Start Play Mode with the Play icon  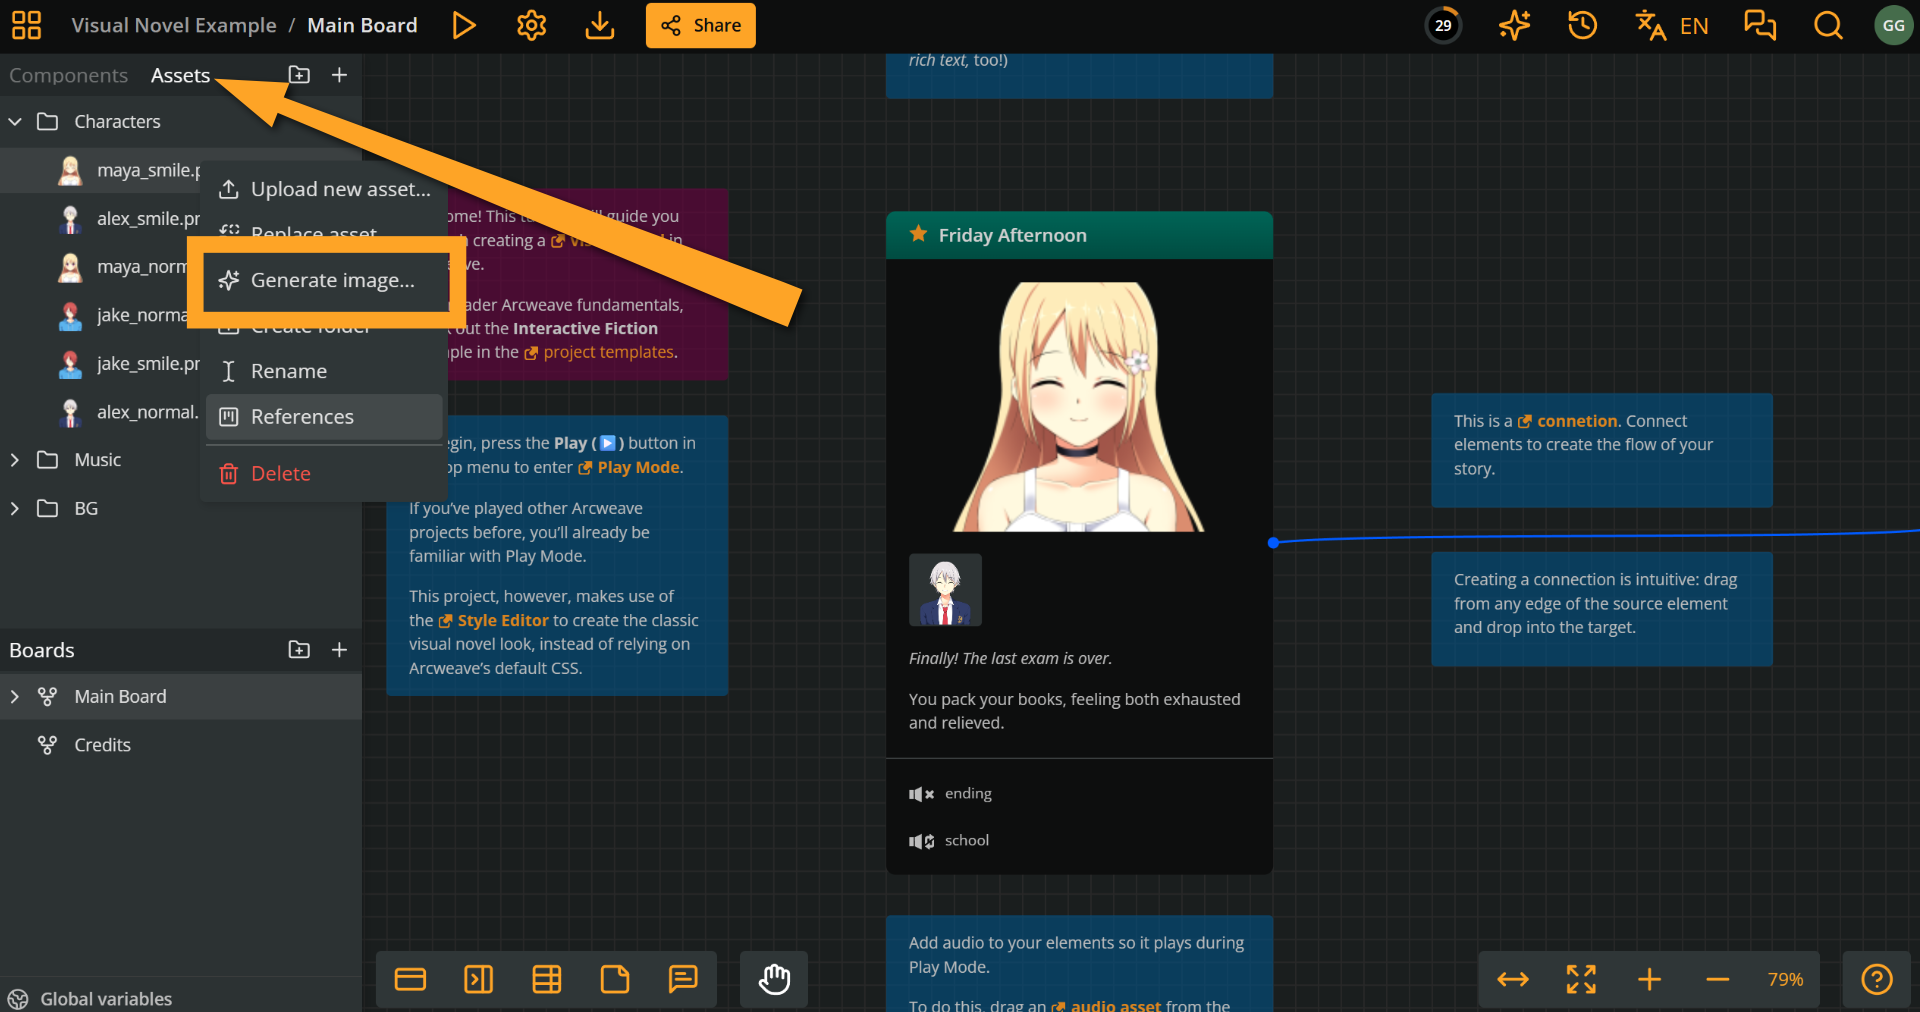click(x=463, y=25)
